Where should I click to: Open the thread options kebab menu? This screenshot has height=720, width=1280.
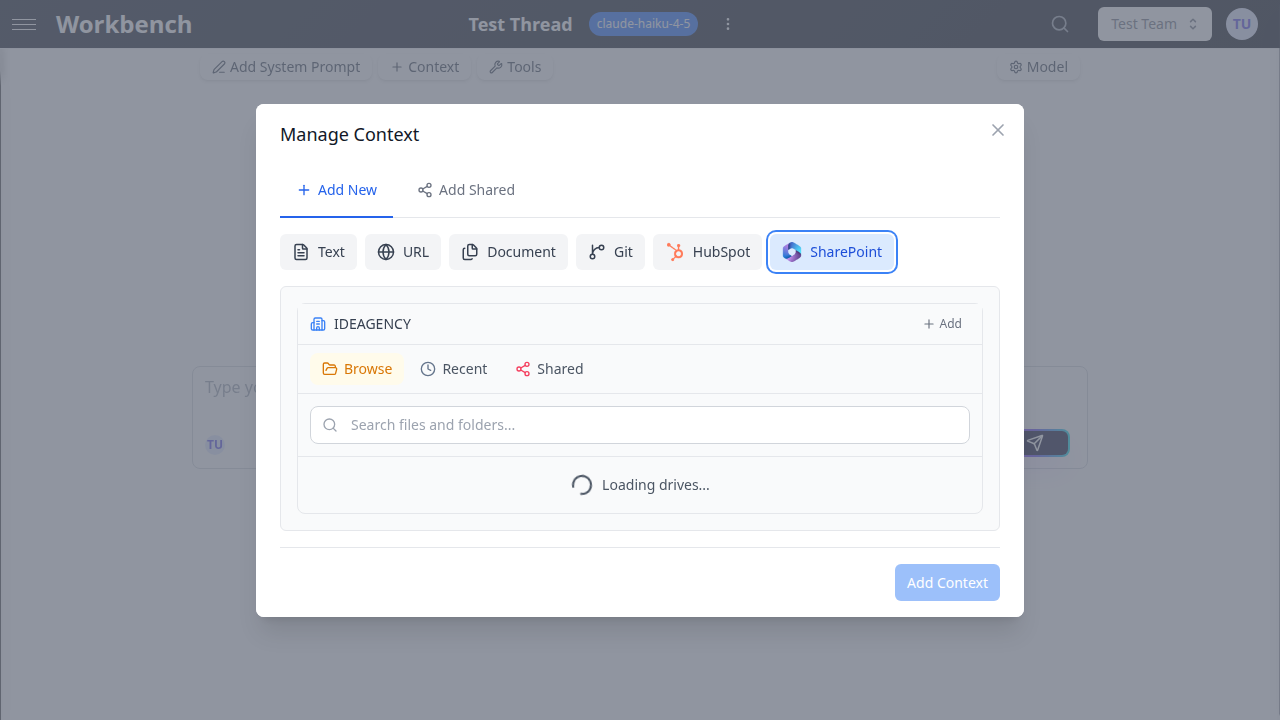(x=728, y=24)
